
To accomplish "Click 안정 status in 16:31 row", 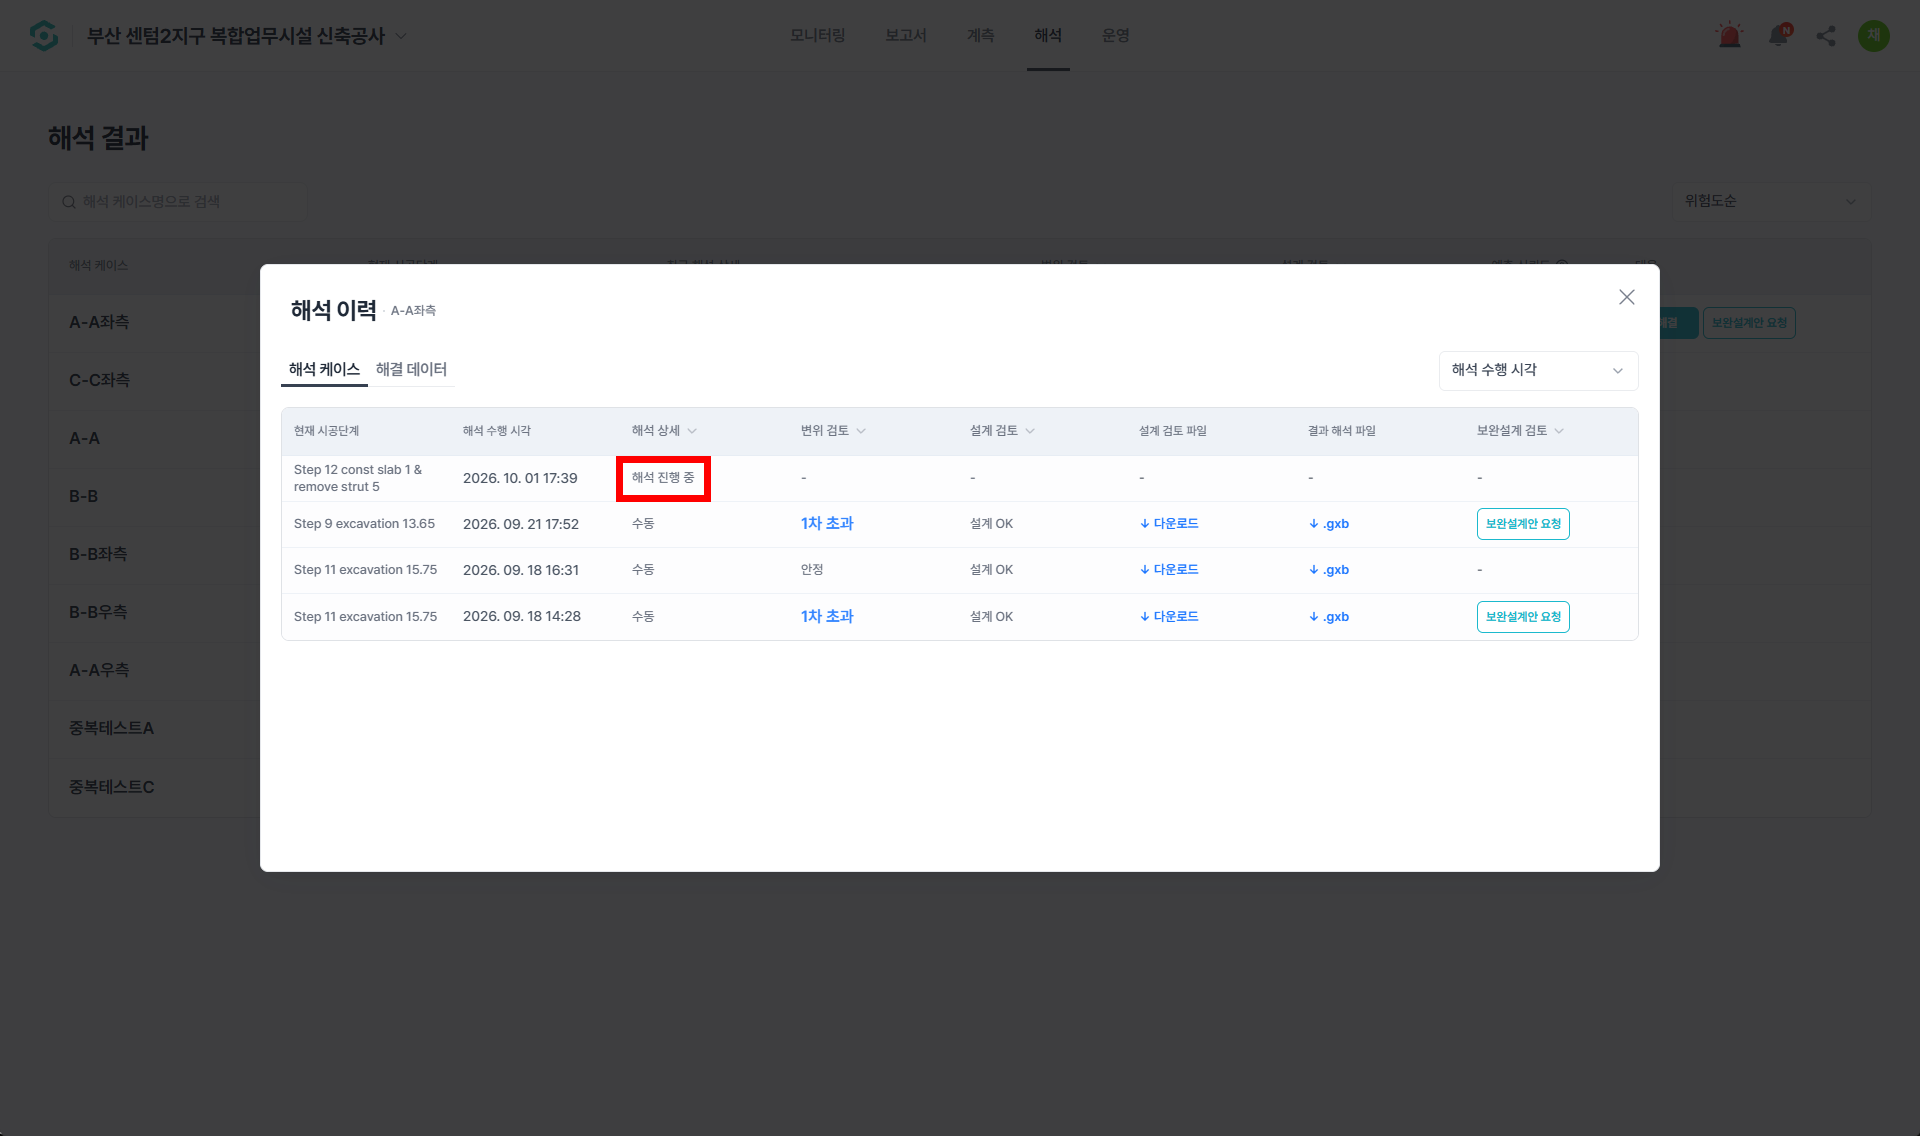I will 812,570.
